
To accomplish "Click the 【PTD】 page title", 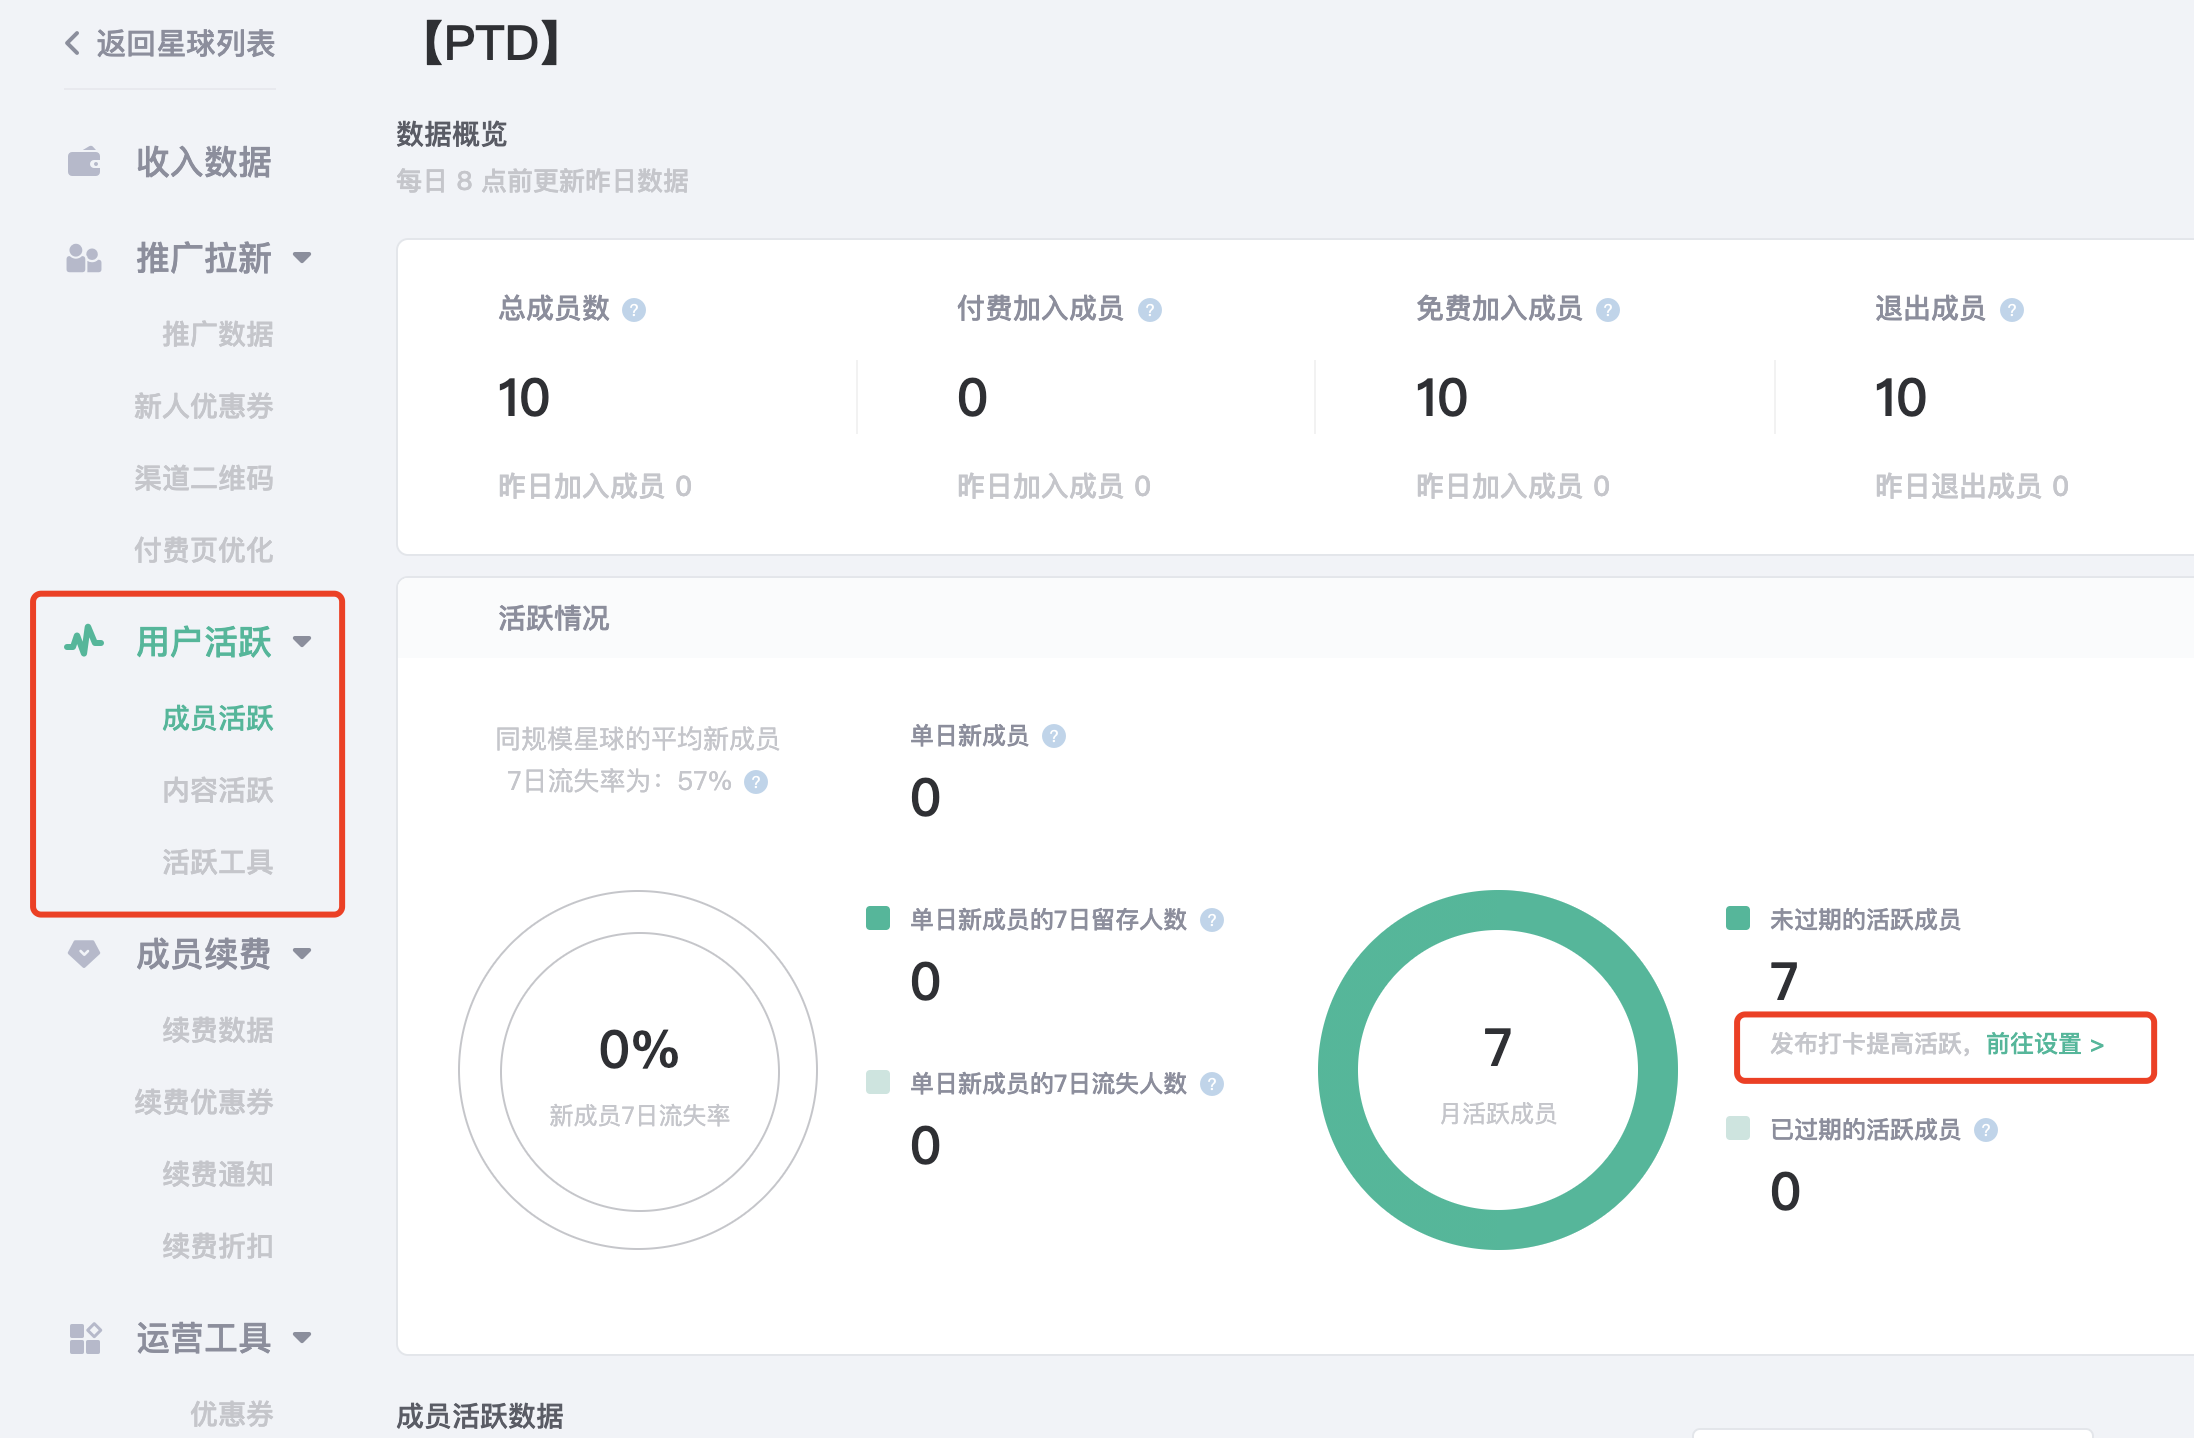I will 491,43.
